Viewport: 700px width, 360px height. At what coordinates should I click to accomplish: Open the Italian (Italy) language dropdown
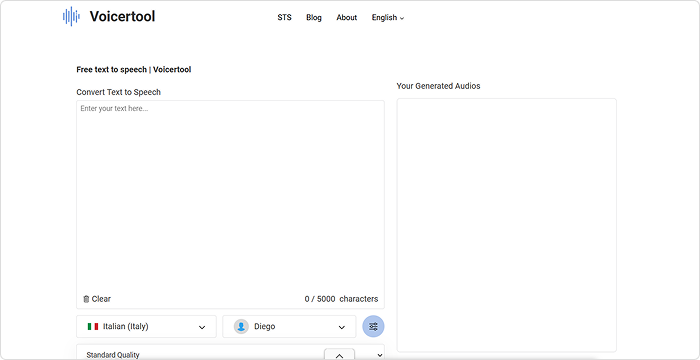(x=146, y=327)
